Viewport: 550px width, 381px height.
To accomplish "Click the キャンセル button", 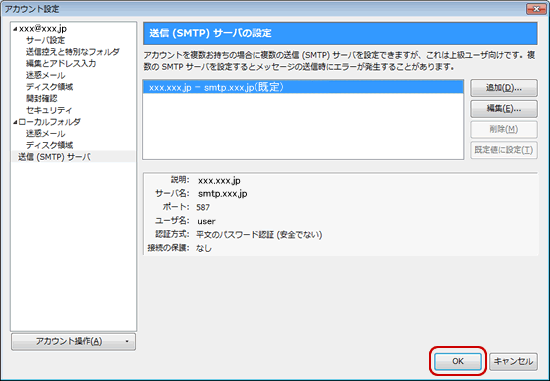I will pyautogui.click(x=513, y=361).
